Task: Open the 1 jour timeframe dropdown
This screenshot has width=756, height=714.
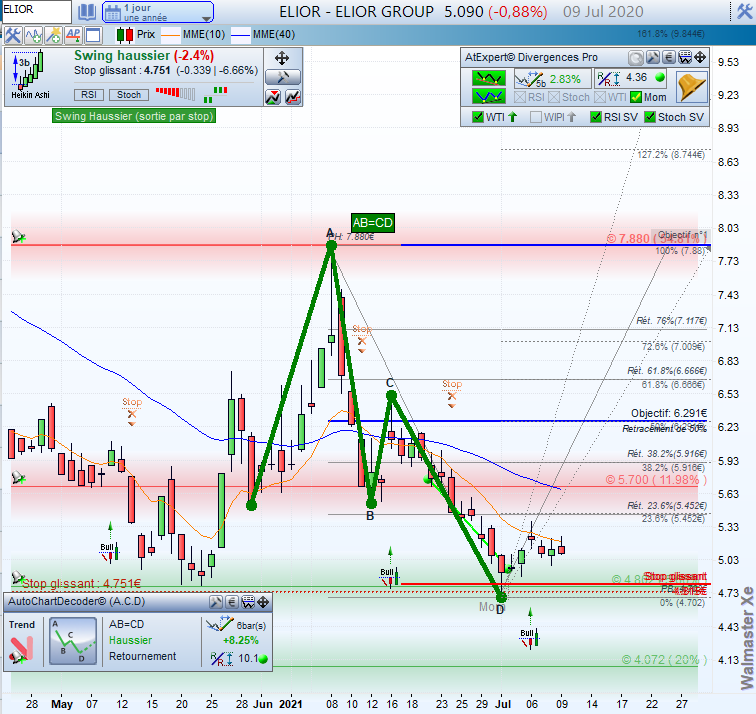Action: tap(158, 12)
